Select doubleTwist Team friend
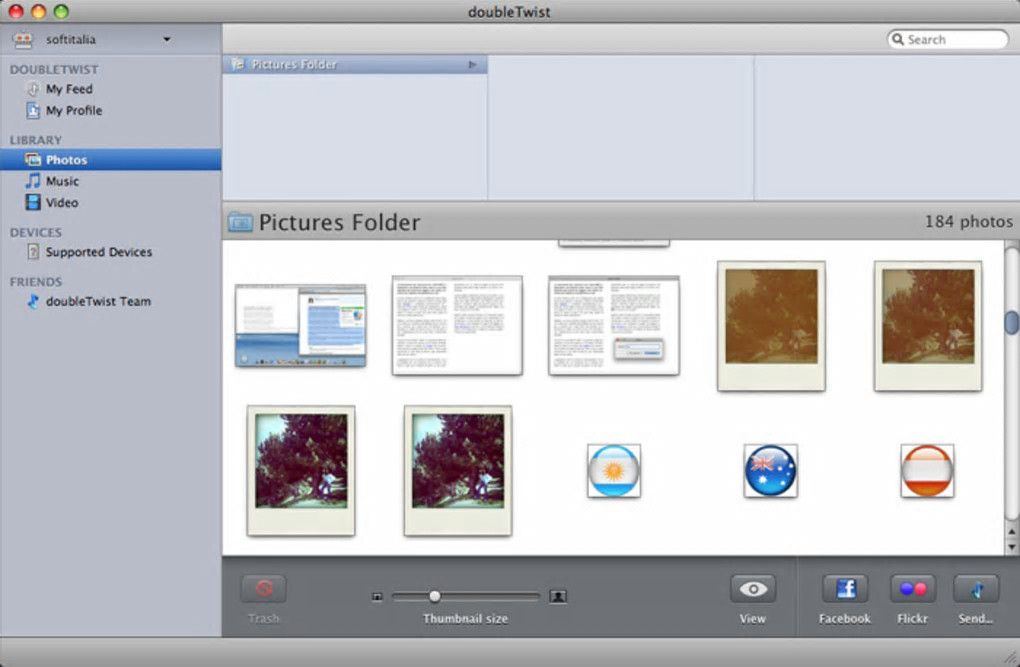1020x667 pixels. point(98,301)
